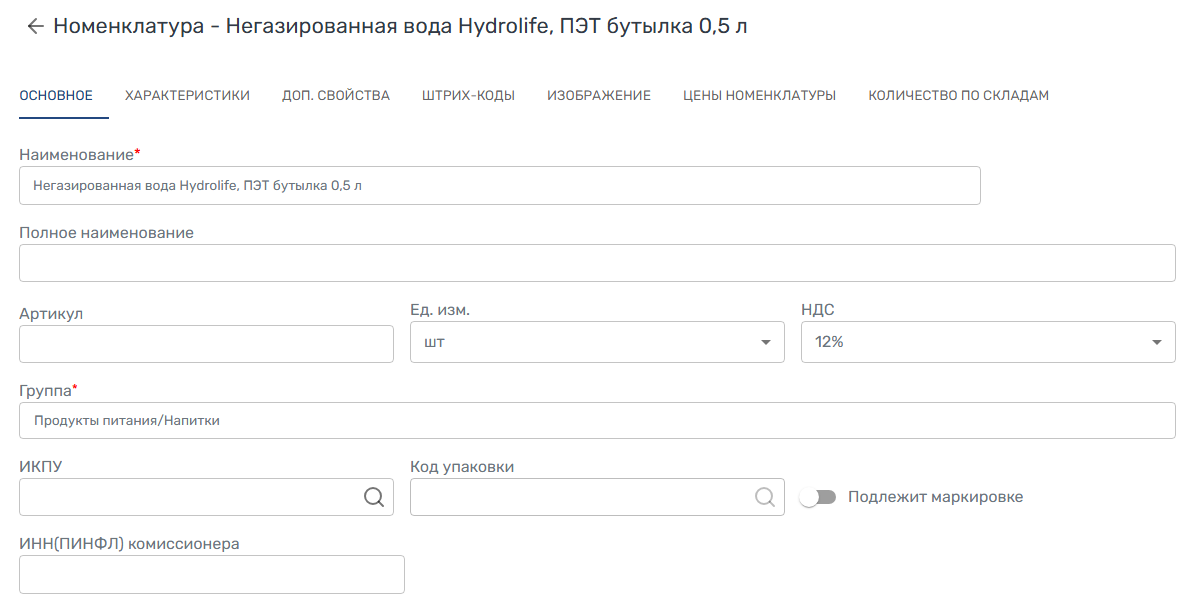View the Количество по складам tab
The height and width of the screenshot is (605, 1196).
pyautogui.click(x=958, y=96)
